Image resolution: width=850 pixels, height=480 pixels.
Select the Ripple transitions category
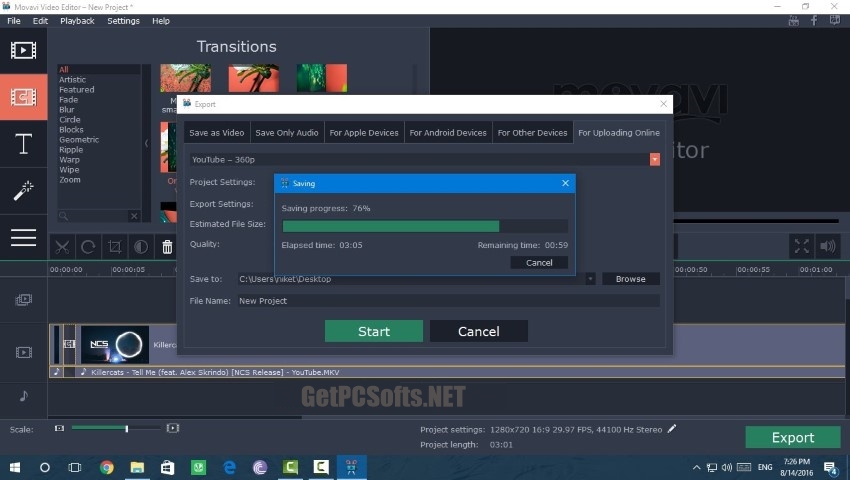[71, 150]
